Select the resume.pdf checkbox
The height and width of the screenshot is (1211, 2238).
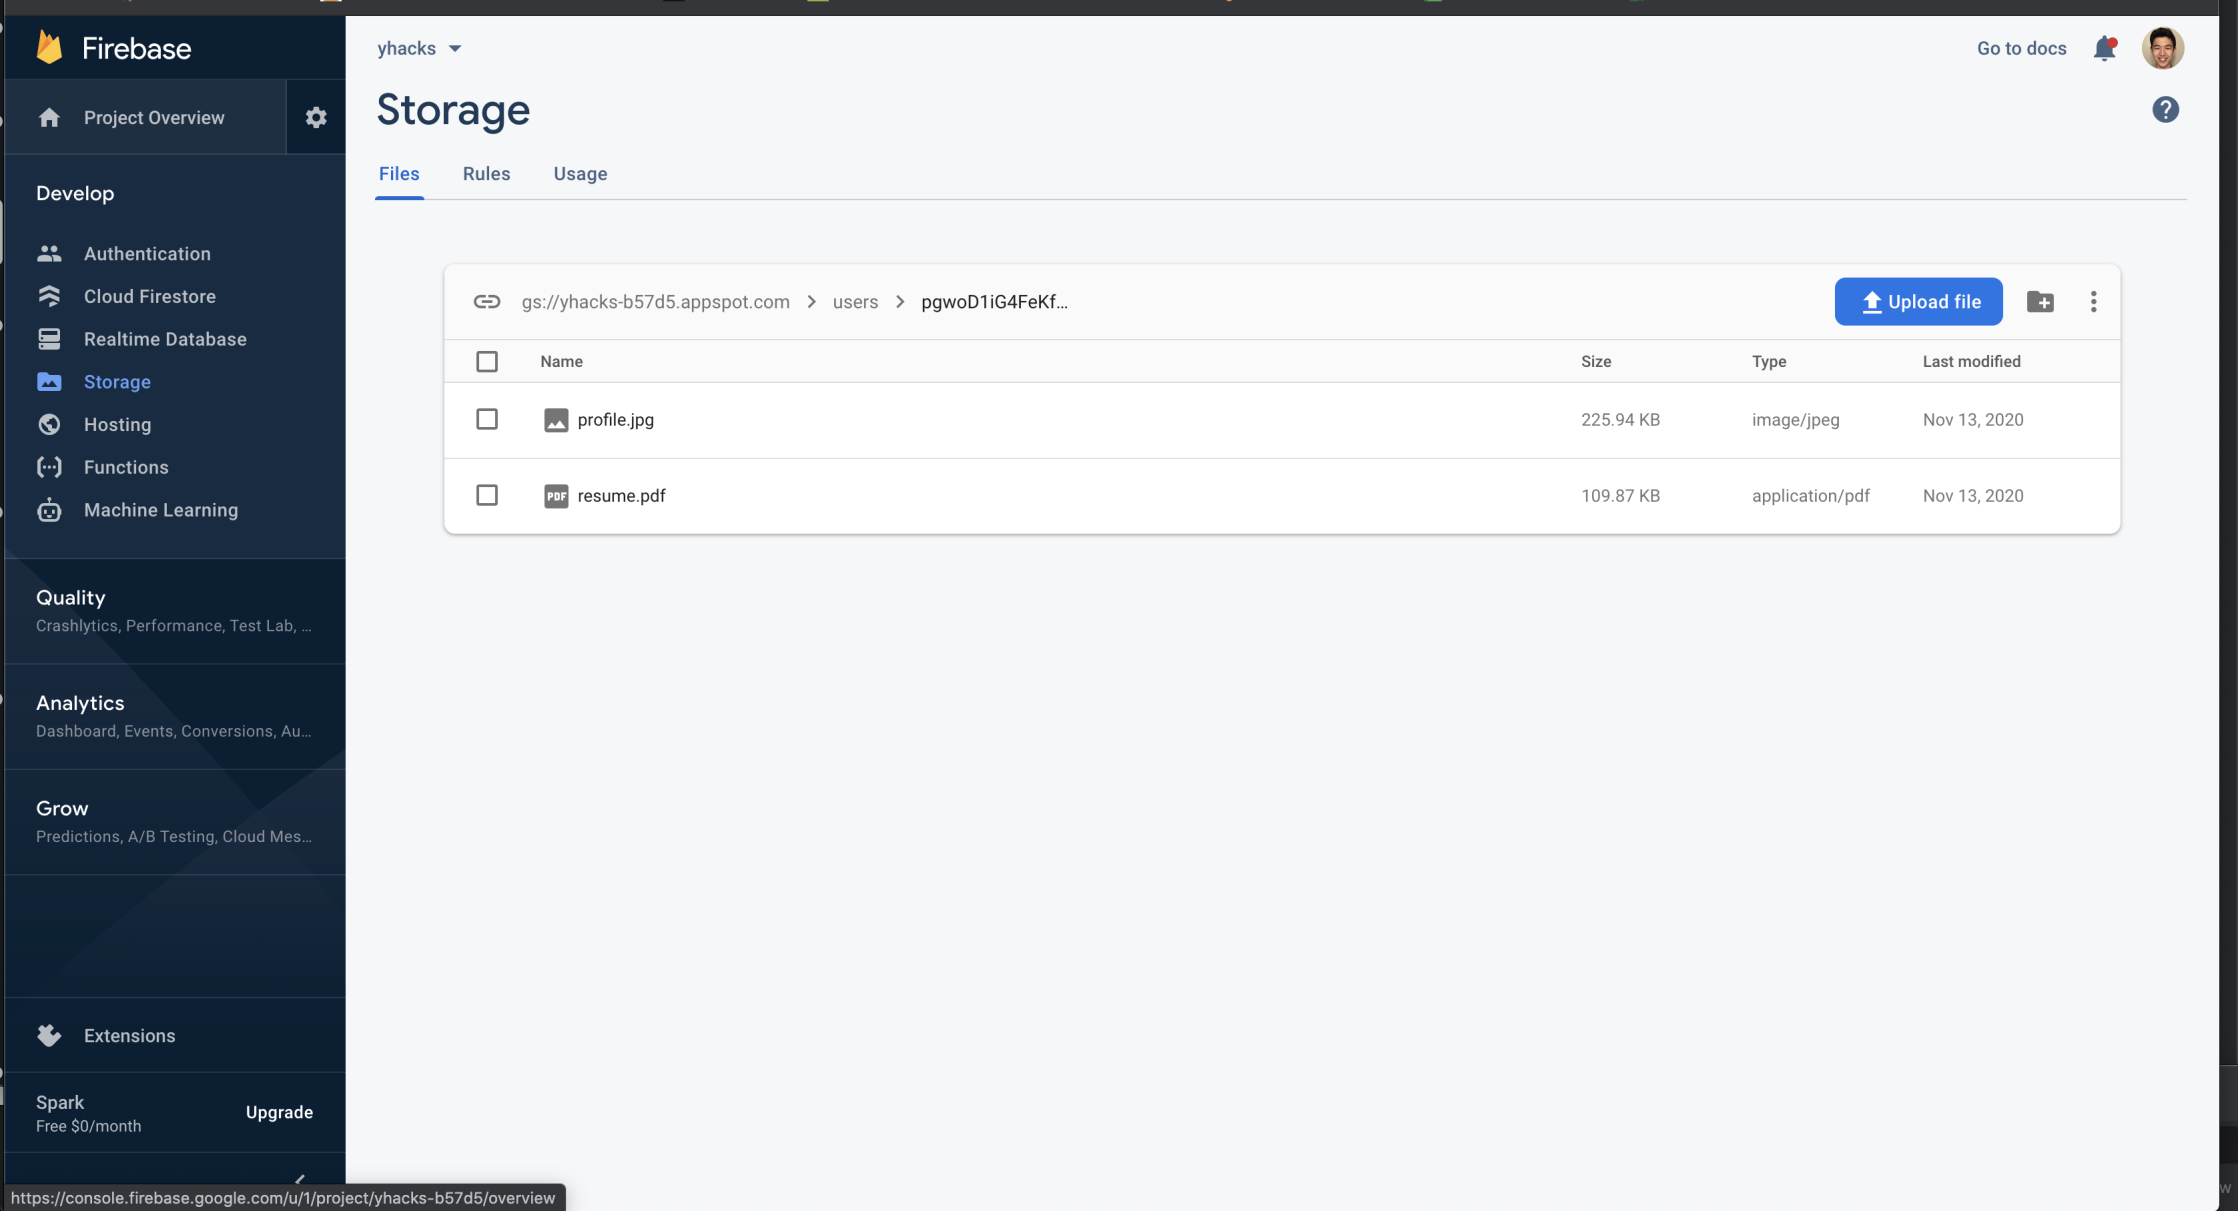click(487, 495)
